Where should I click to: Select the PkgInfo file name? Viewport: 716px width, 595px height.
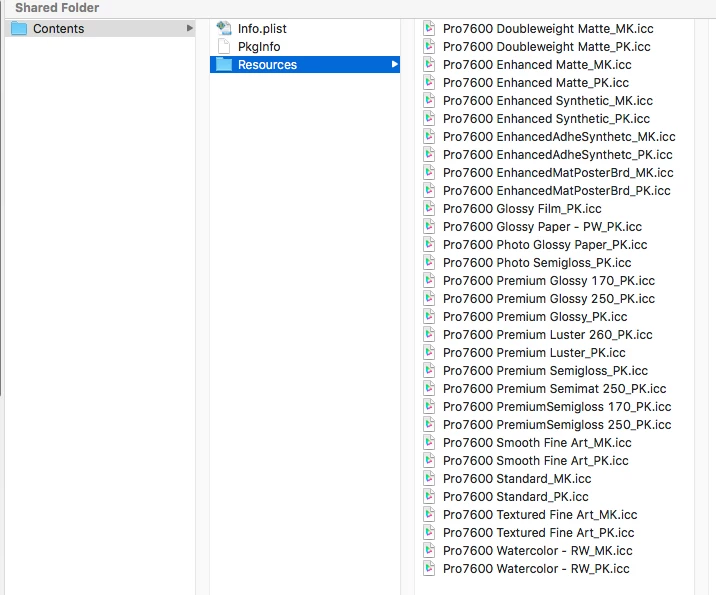[259, 47]
